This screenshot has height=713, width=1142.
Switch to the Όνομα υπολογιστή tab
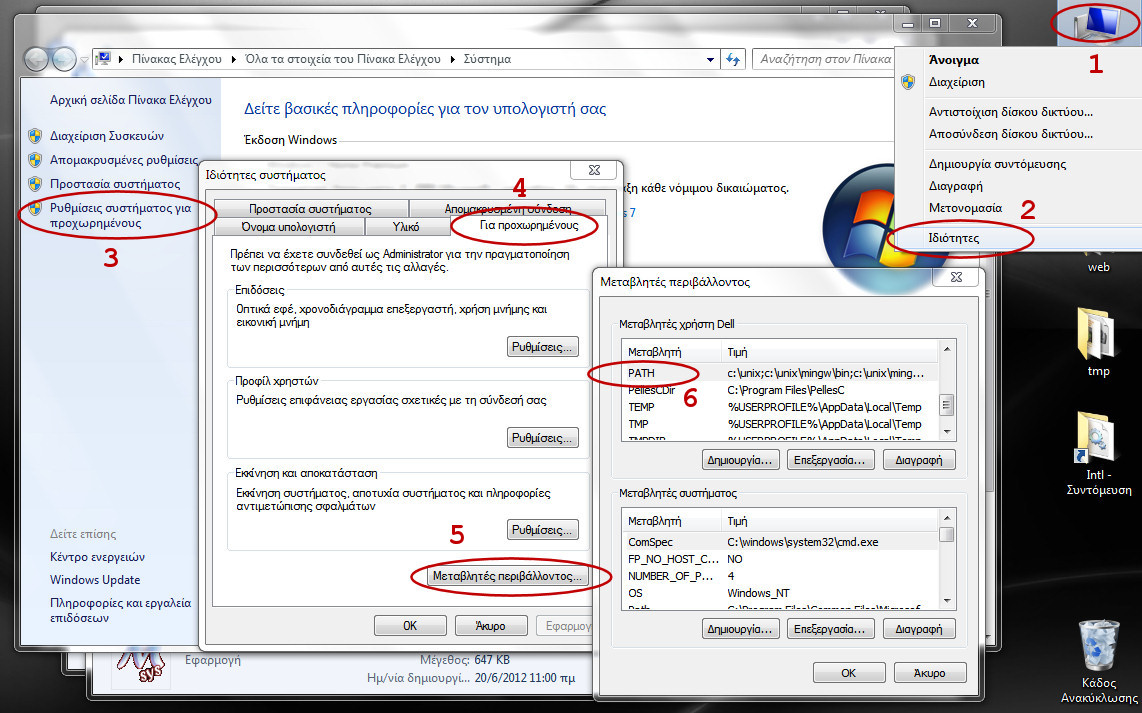pos(288,227)
